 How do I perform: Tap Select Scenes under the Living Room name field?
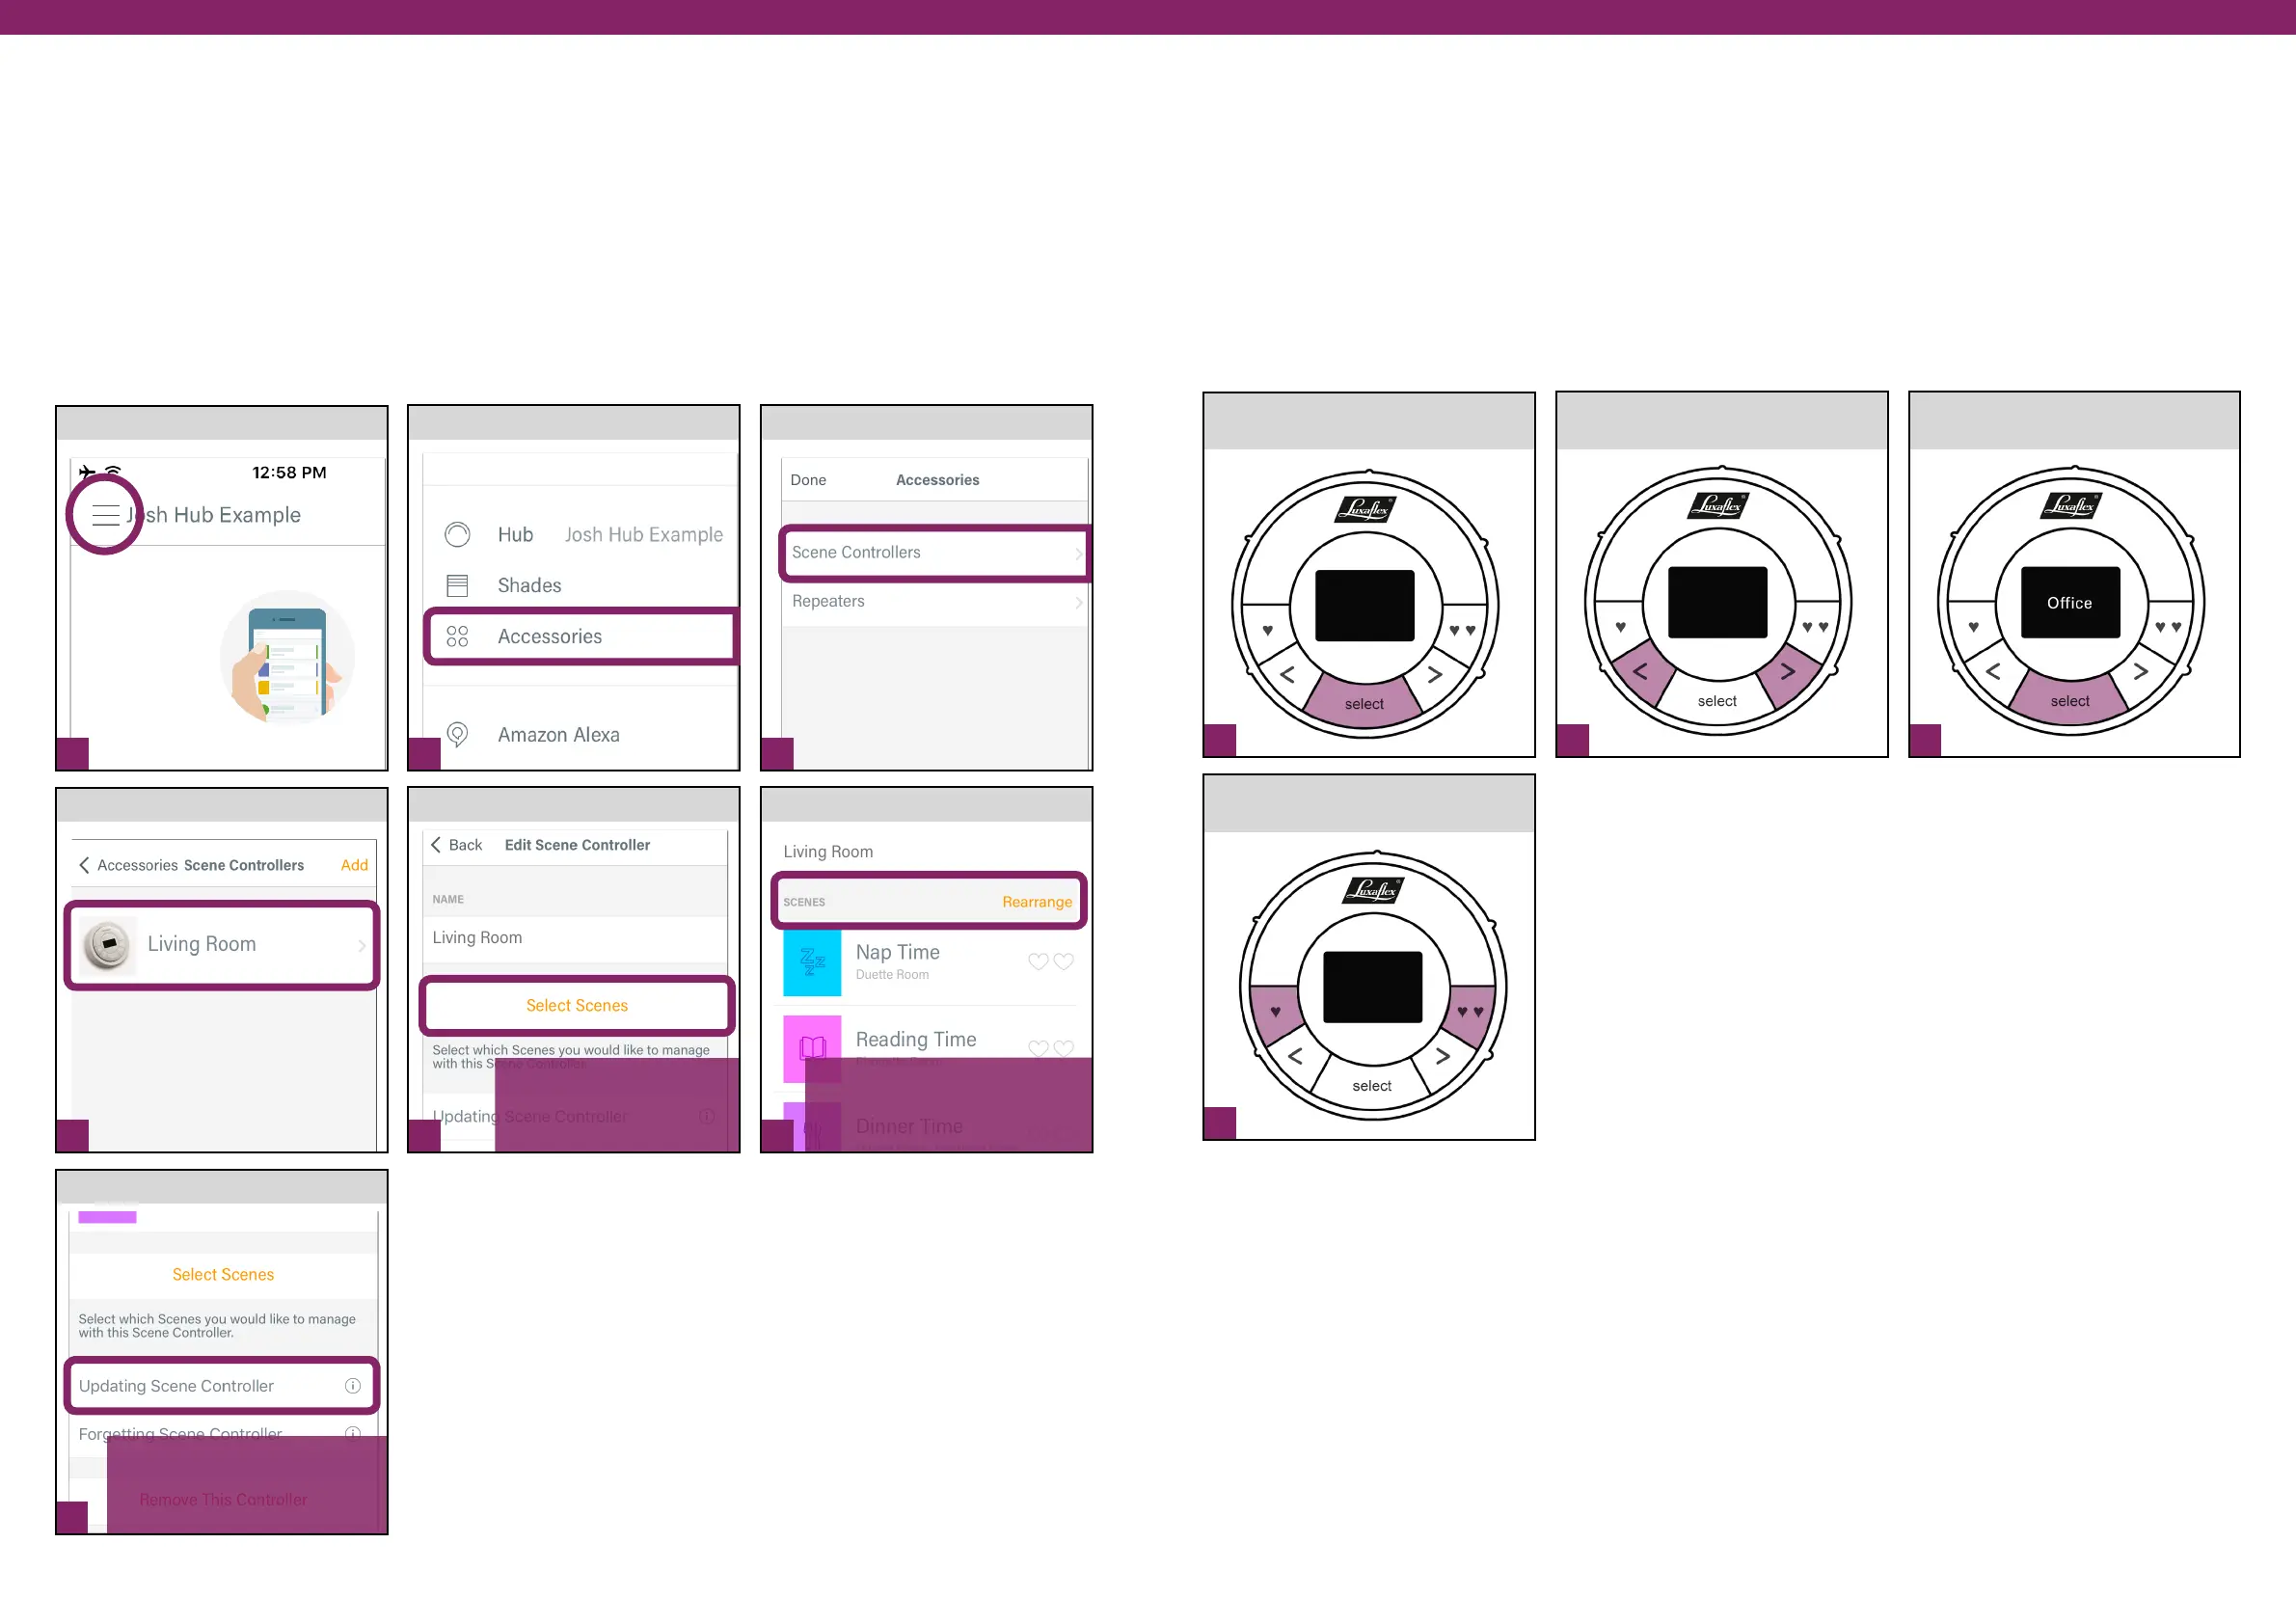click(577, 1005)
